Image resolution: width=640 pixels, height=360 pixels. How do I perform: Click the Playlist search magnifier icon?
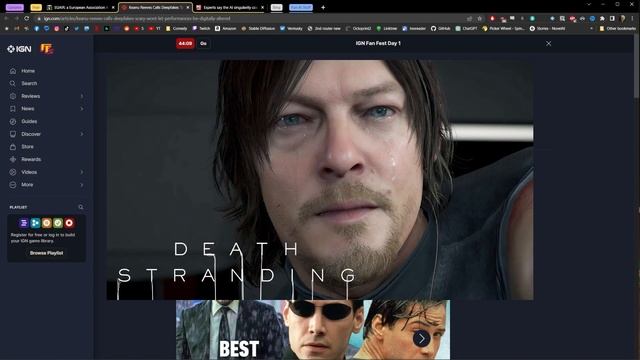(81, 207)
